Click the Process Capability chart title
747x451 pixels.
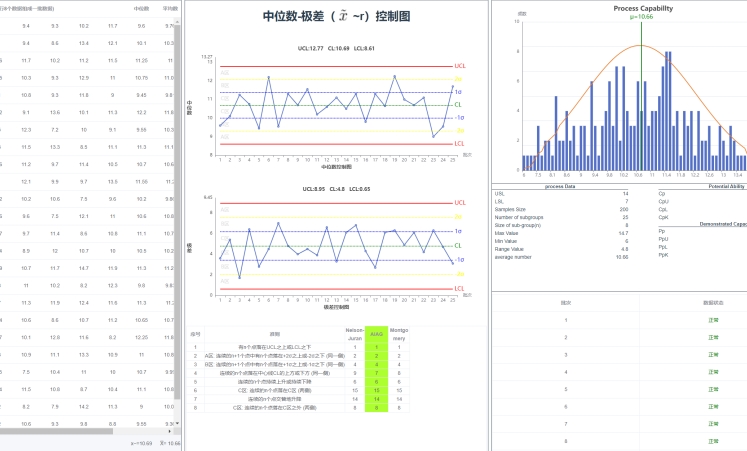[641, 8]
